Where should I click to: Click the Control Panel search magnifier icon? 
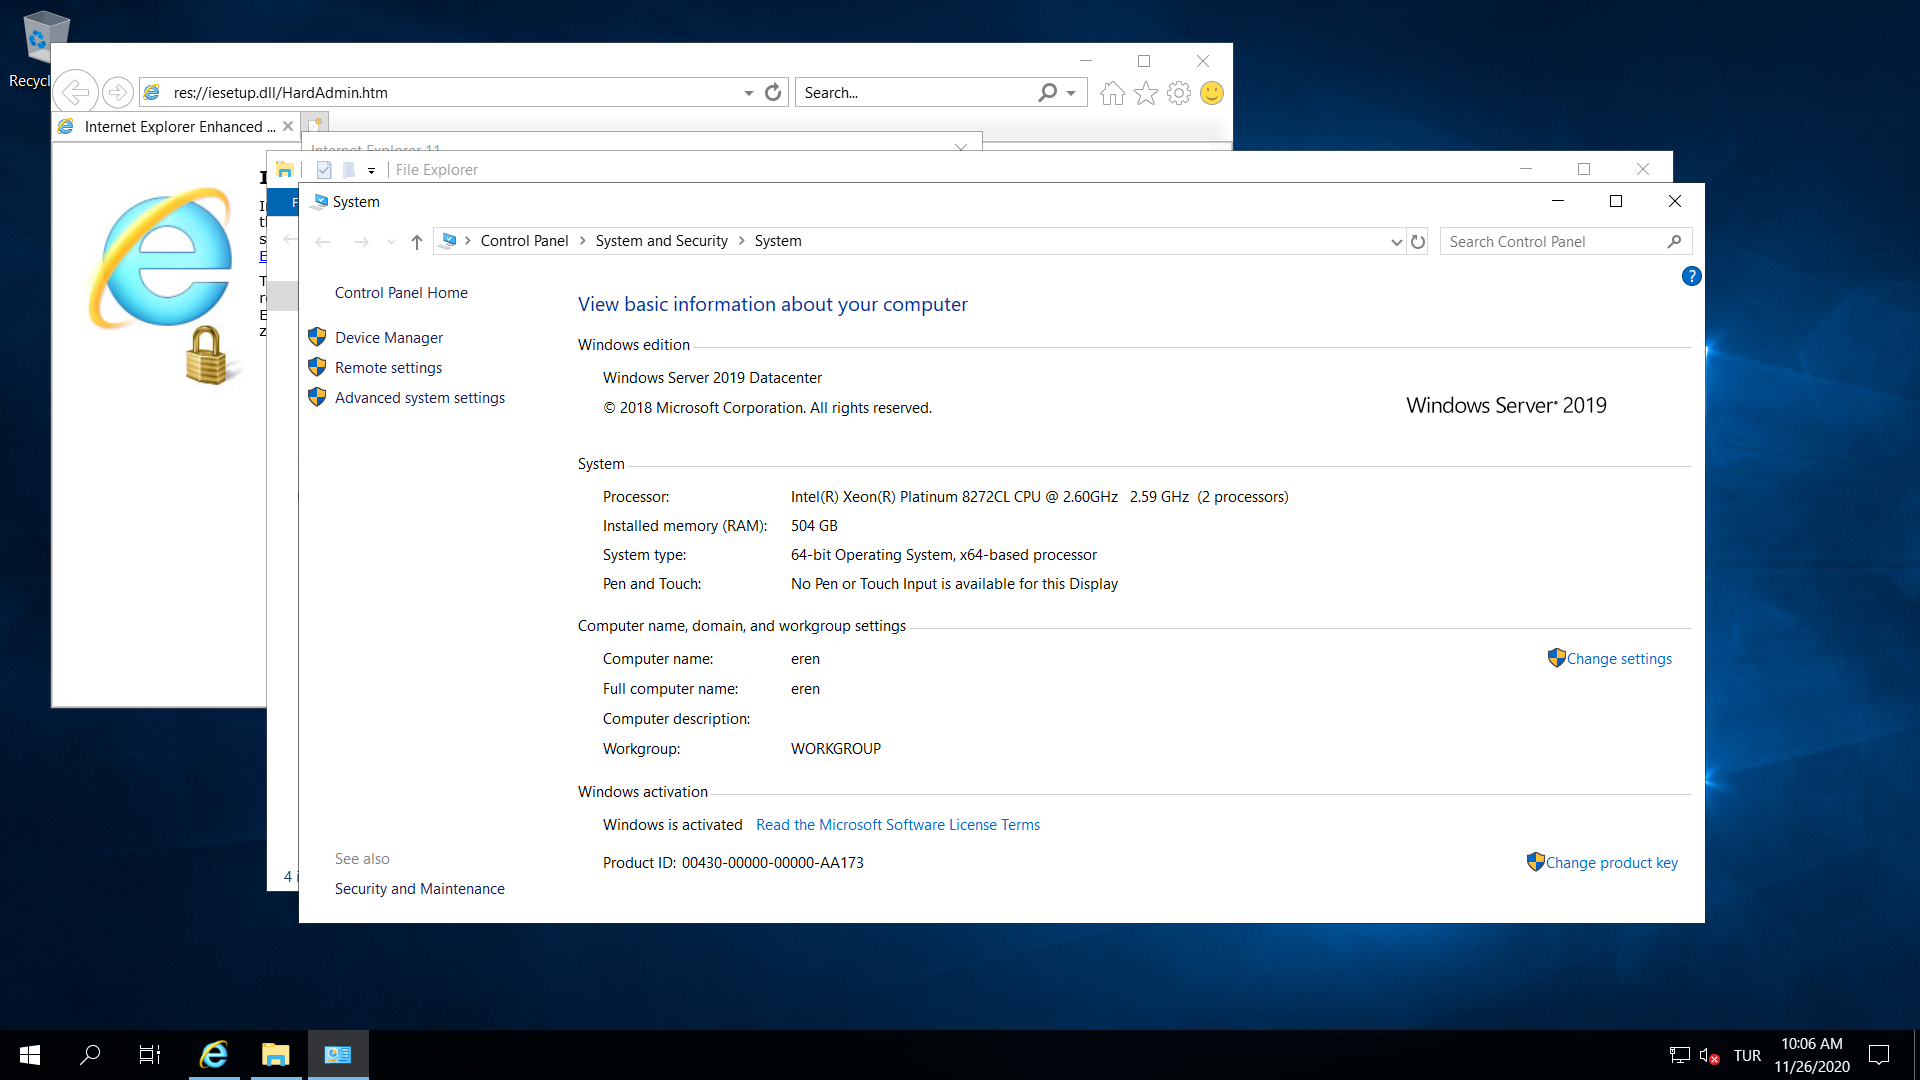click(x=1675, y=242)
